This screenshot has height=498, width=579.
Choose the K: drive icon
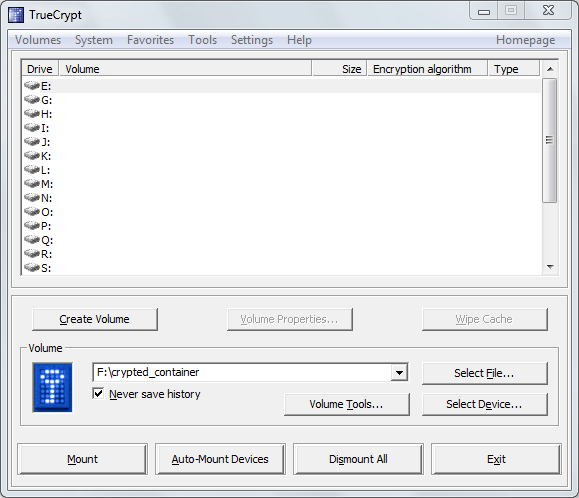tap(32, 156)
